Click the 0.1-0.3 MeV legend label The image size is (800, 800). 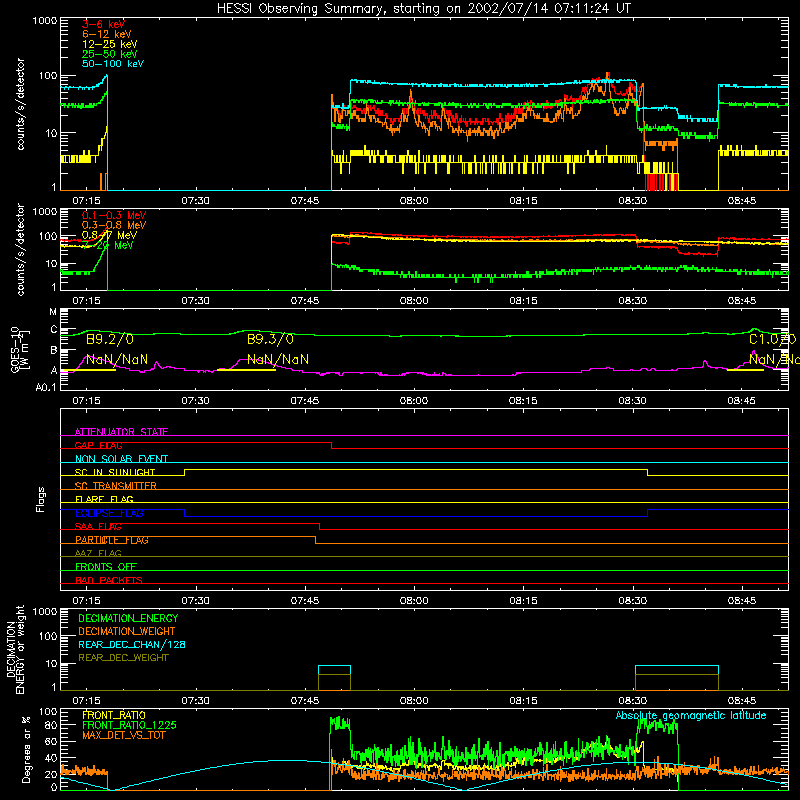coord(114,215)
